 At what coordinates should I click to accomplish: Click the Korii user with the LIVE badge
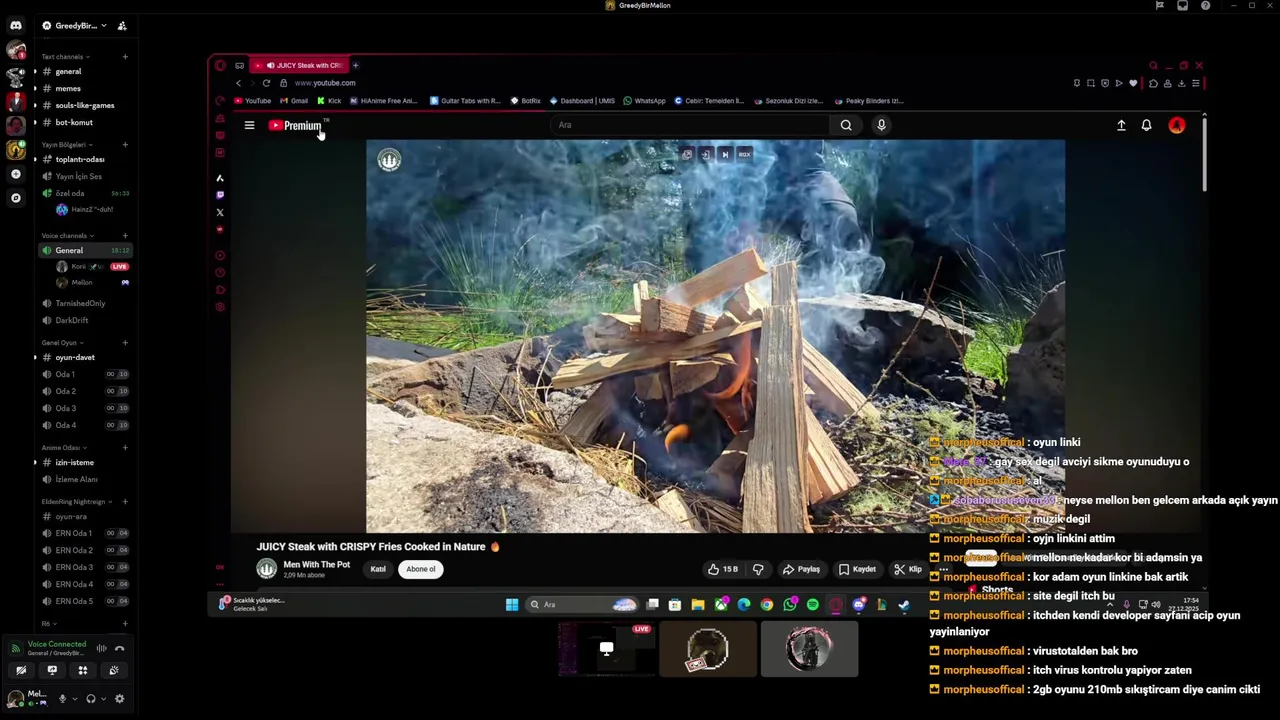click(x=93, y=267)
